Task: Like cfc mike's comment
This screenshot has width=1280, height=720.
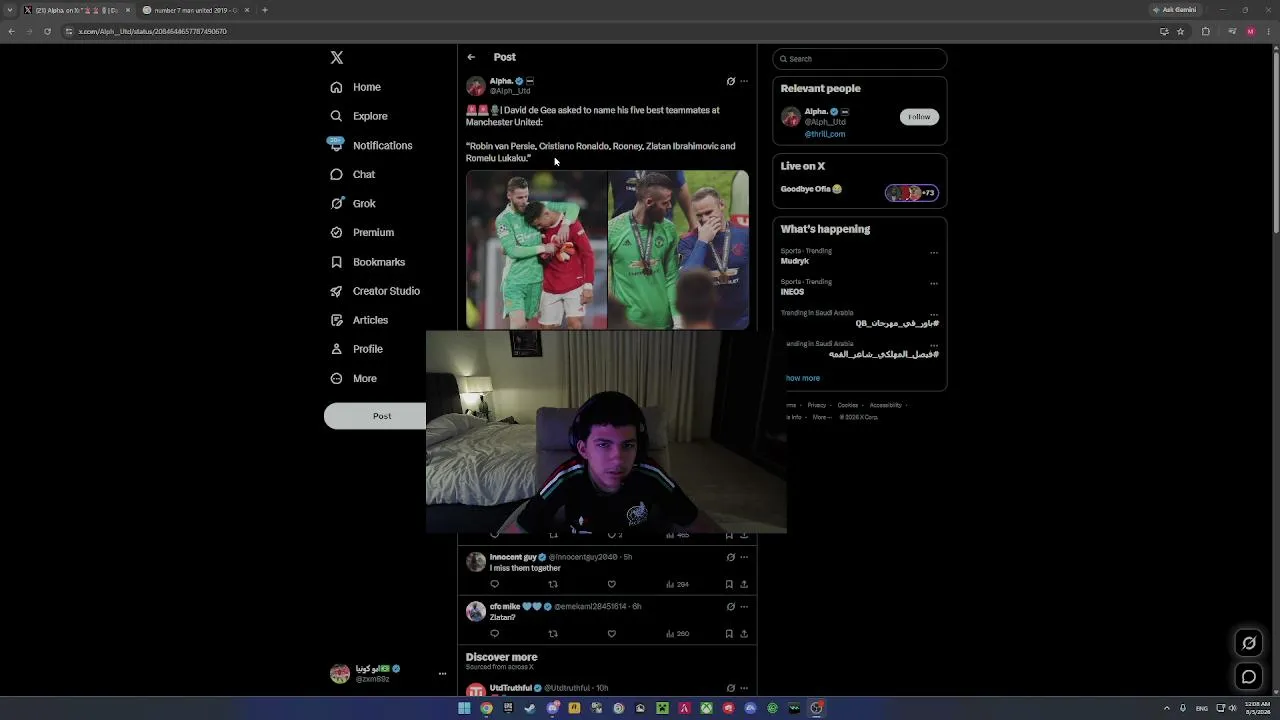Action: click(x=611, y=633)
